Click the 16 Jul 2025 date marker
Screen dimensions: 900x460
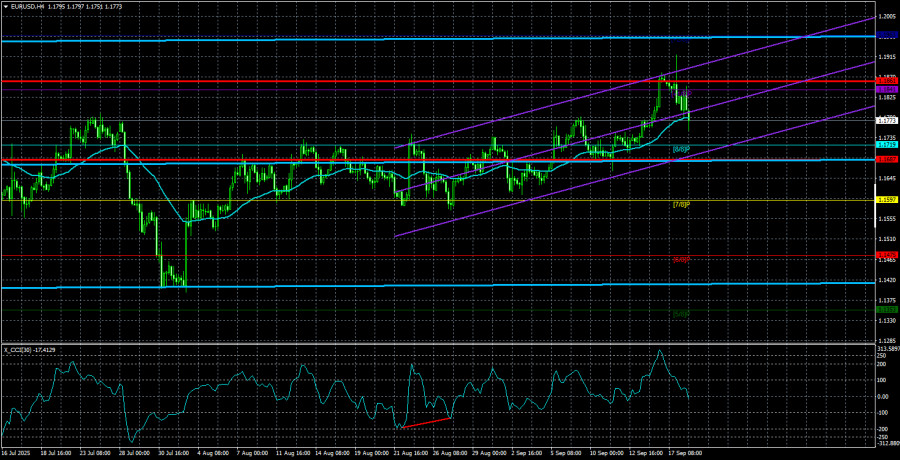pos(18,452)
